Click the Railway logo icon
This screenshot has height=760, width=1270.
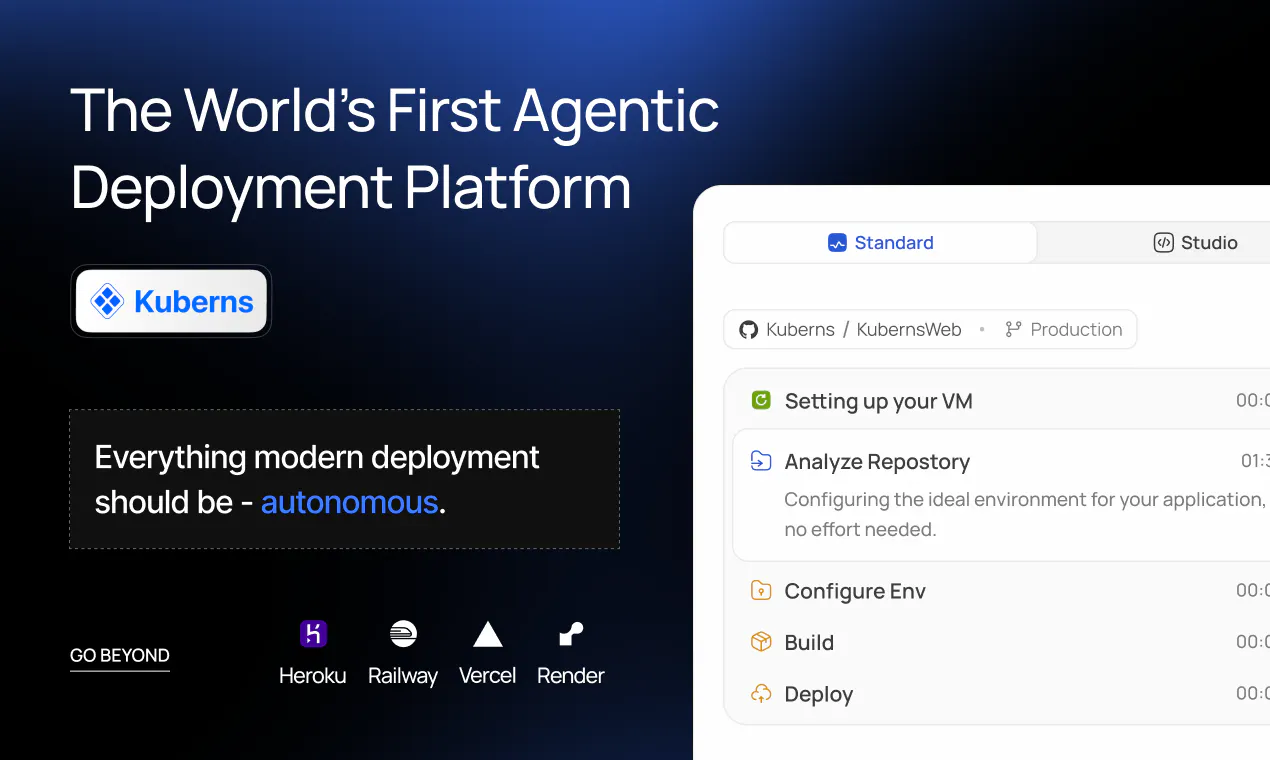pyautogui.click(x=403, y=633)
